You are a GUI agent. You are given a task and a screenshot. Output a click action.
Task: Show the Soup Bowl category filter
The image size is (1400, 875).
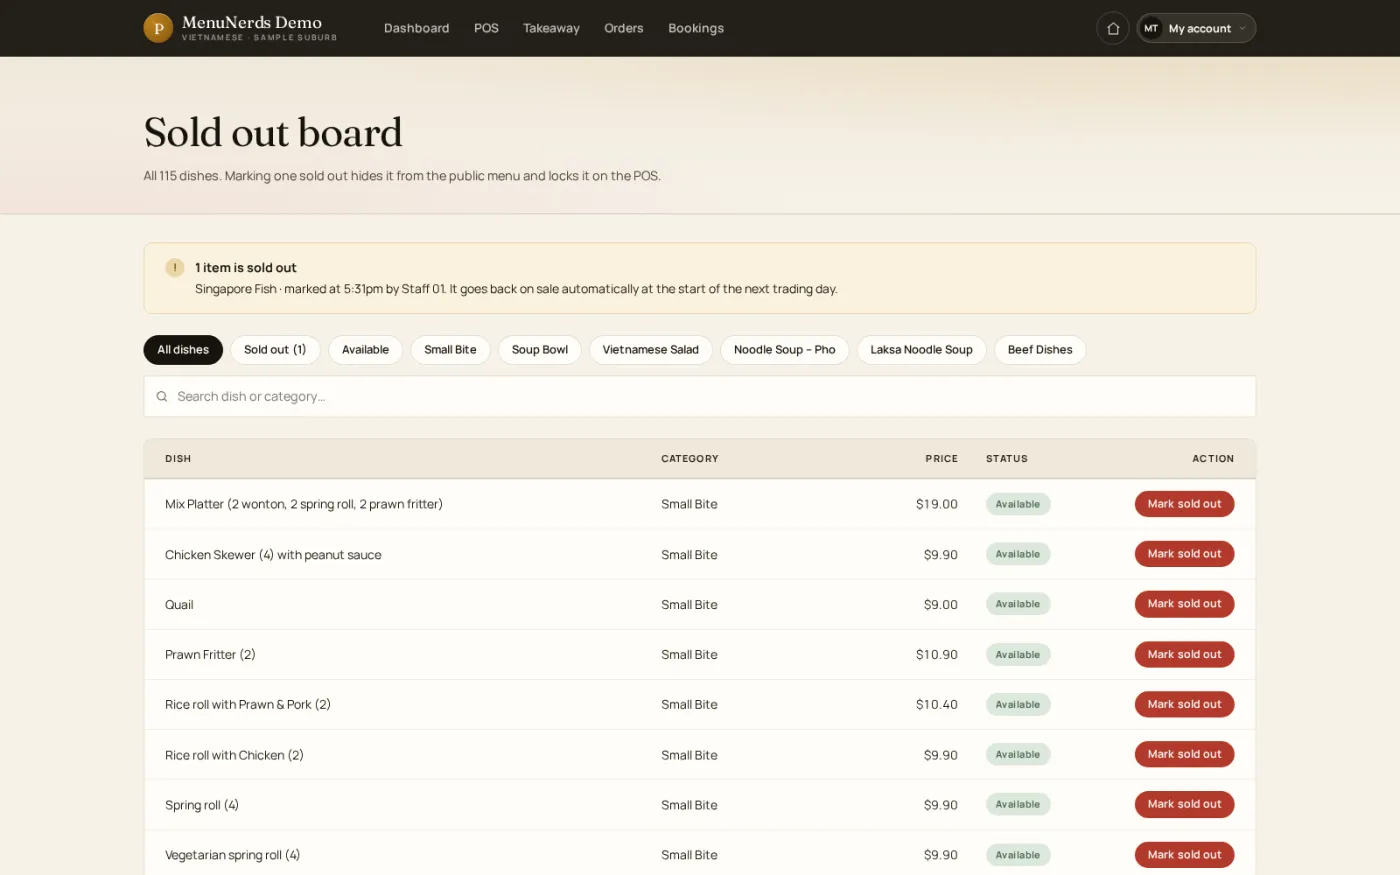tap(540, 350)
